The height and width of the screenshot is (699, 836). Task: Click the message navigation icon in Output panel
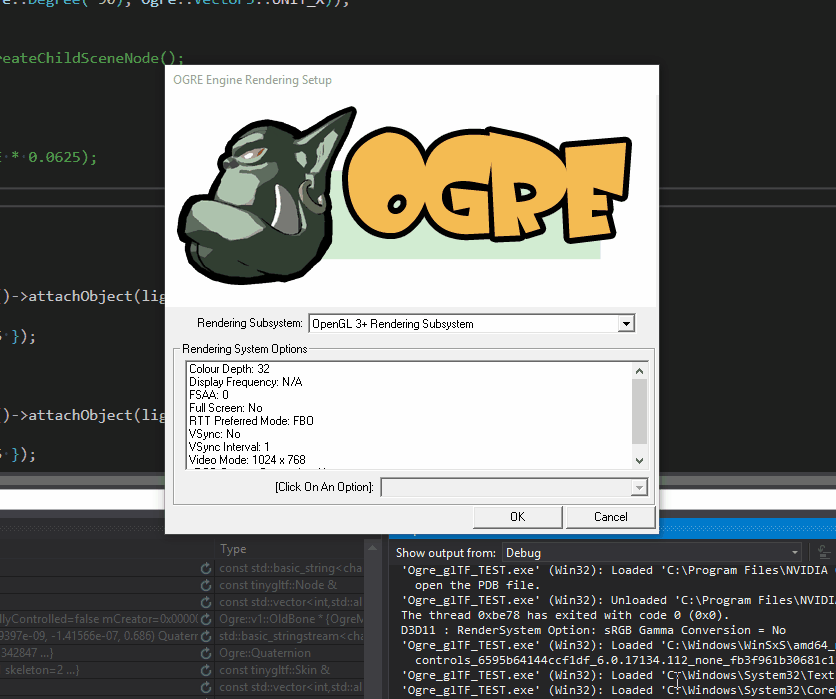(x=822, y=551)
